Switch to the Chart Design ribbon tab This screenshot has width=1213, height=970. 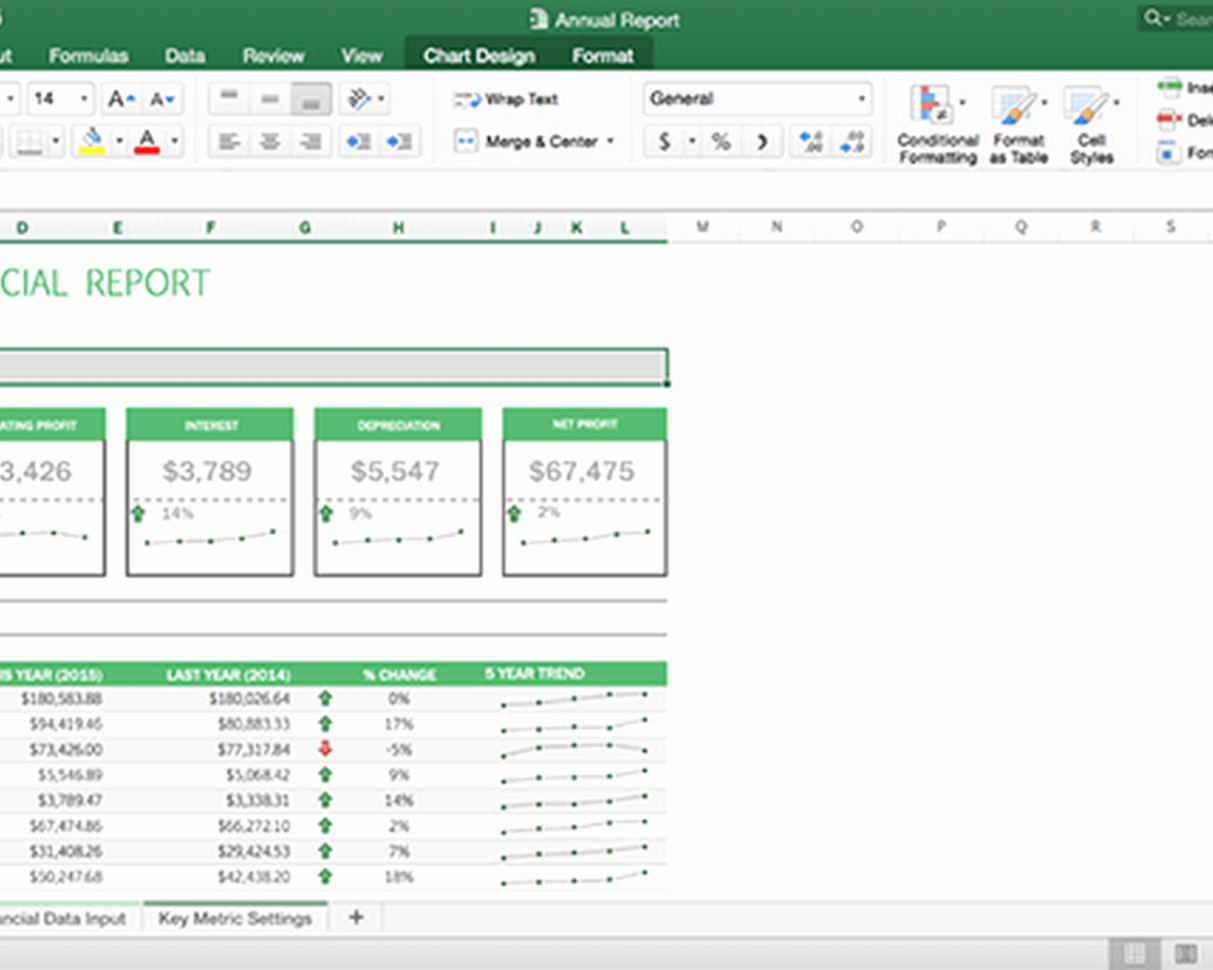click(x=479, y=55)
